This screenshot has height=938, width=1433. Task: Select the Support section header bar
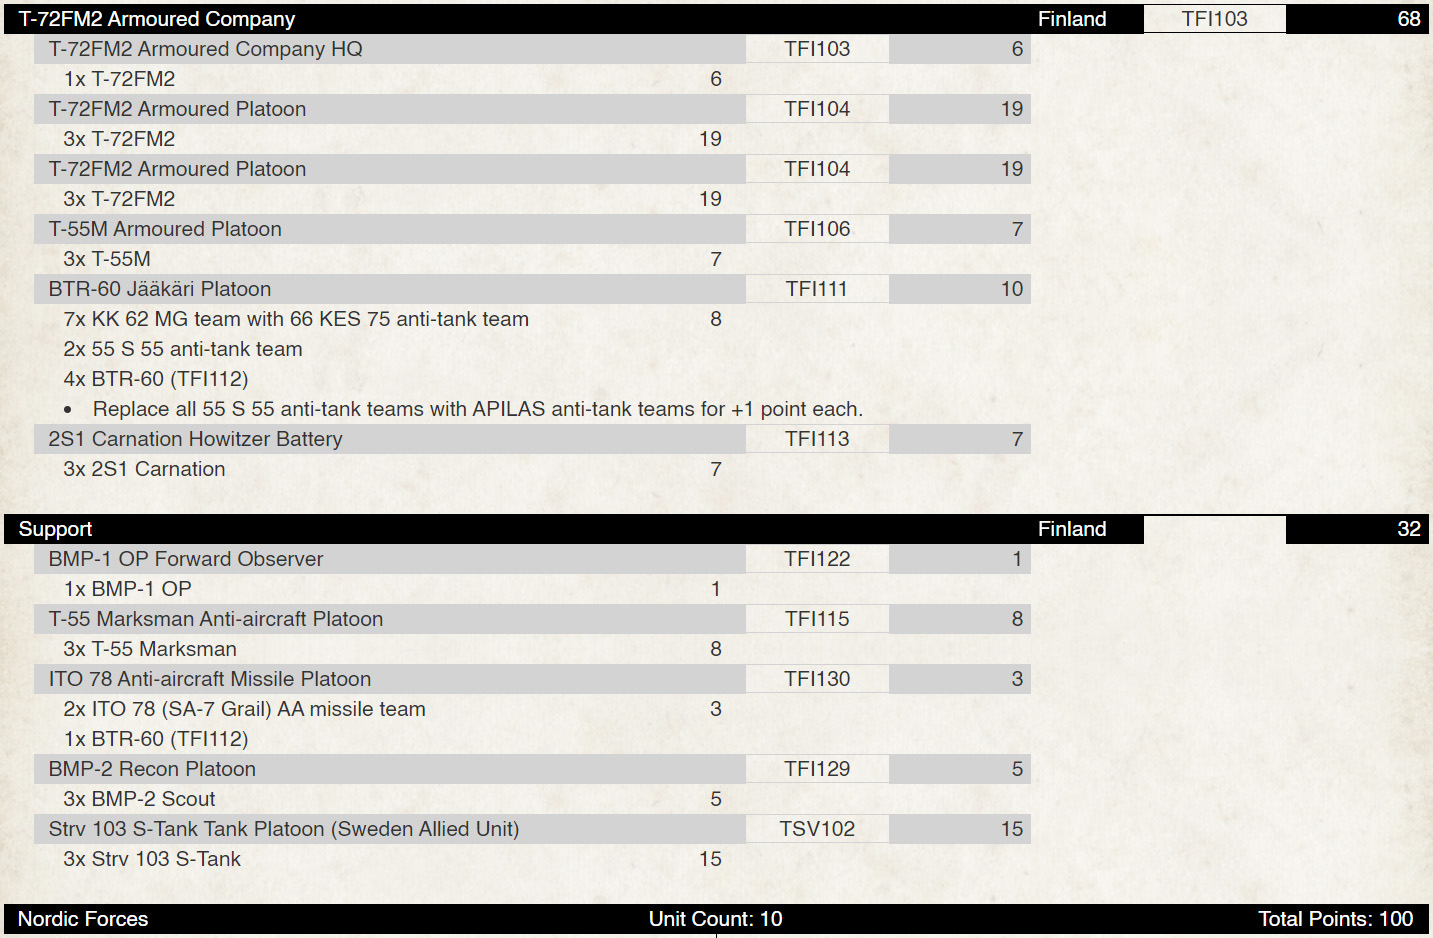716,529
